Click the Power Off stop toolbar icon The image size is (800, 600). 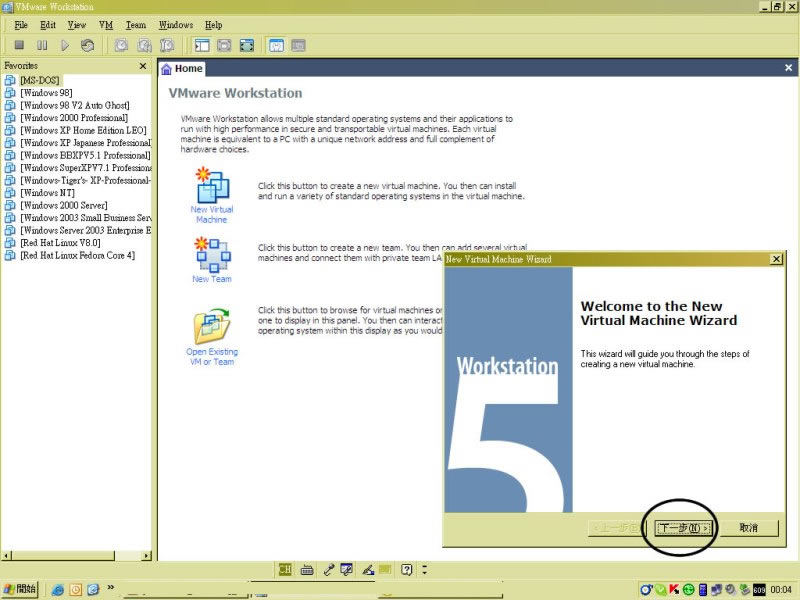[x=19, y=45]
